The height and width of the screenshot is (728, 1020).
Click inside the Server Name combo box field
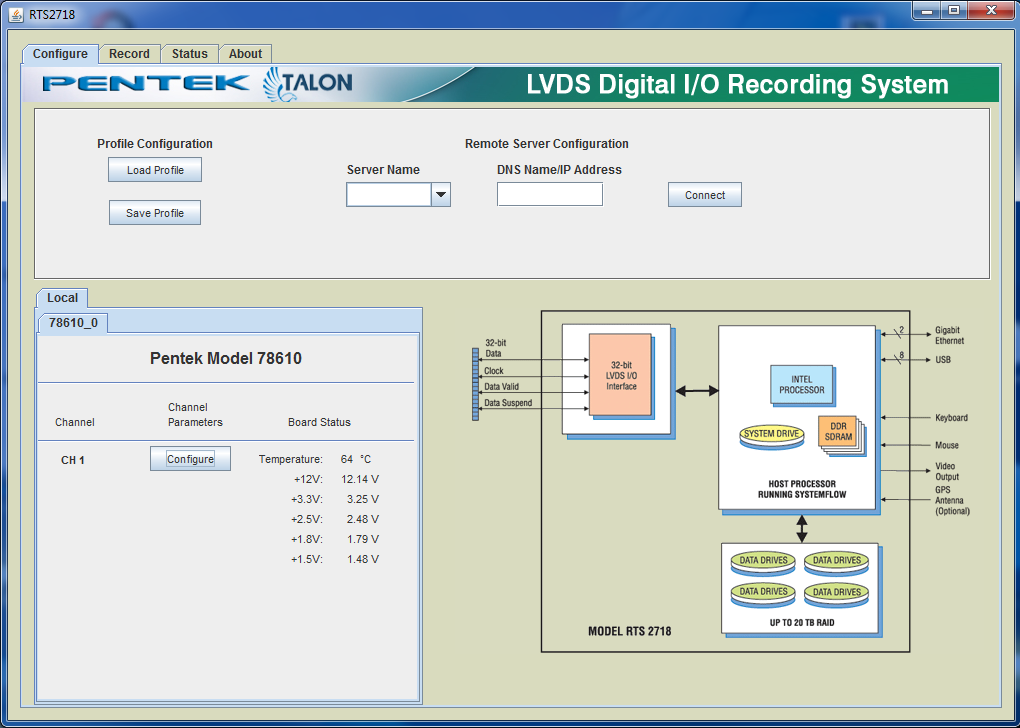388,195
